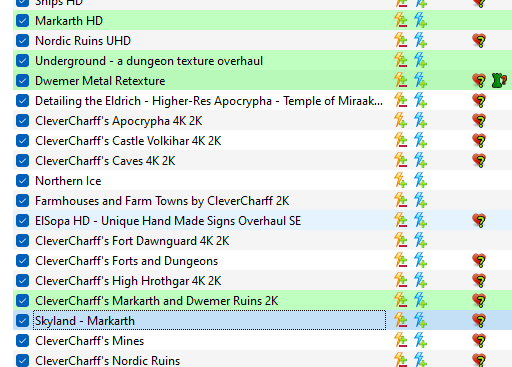
Task: Click heart question-mark flag for Nordic Ruins UHD
Action: [x=479, y=41]
